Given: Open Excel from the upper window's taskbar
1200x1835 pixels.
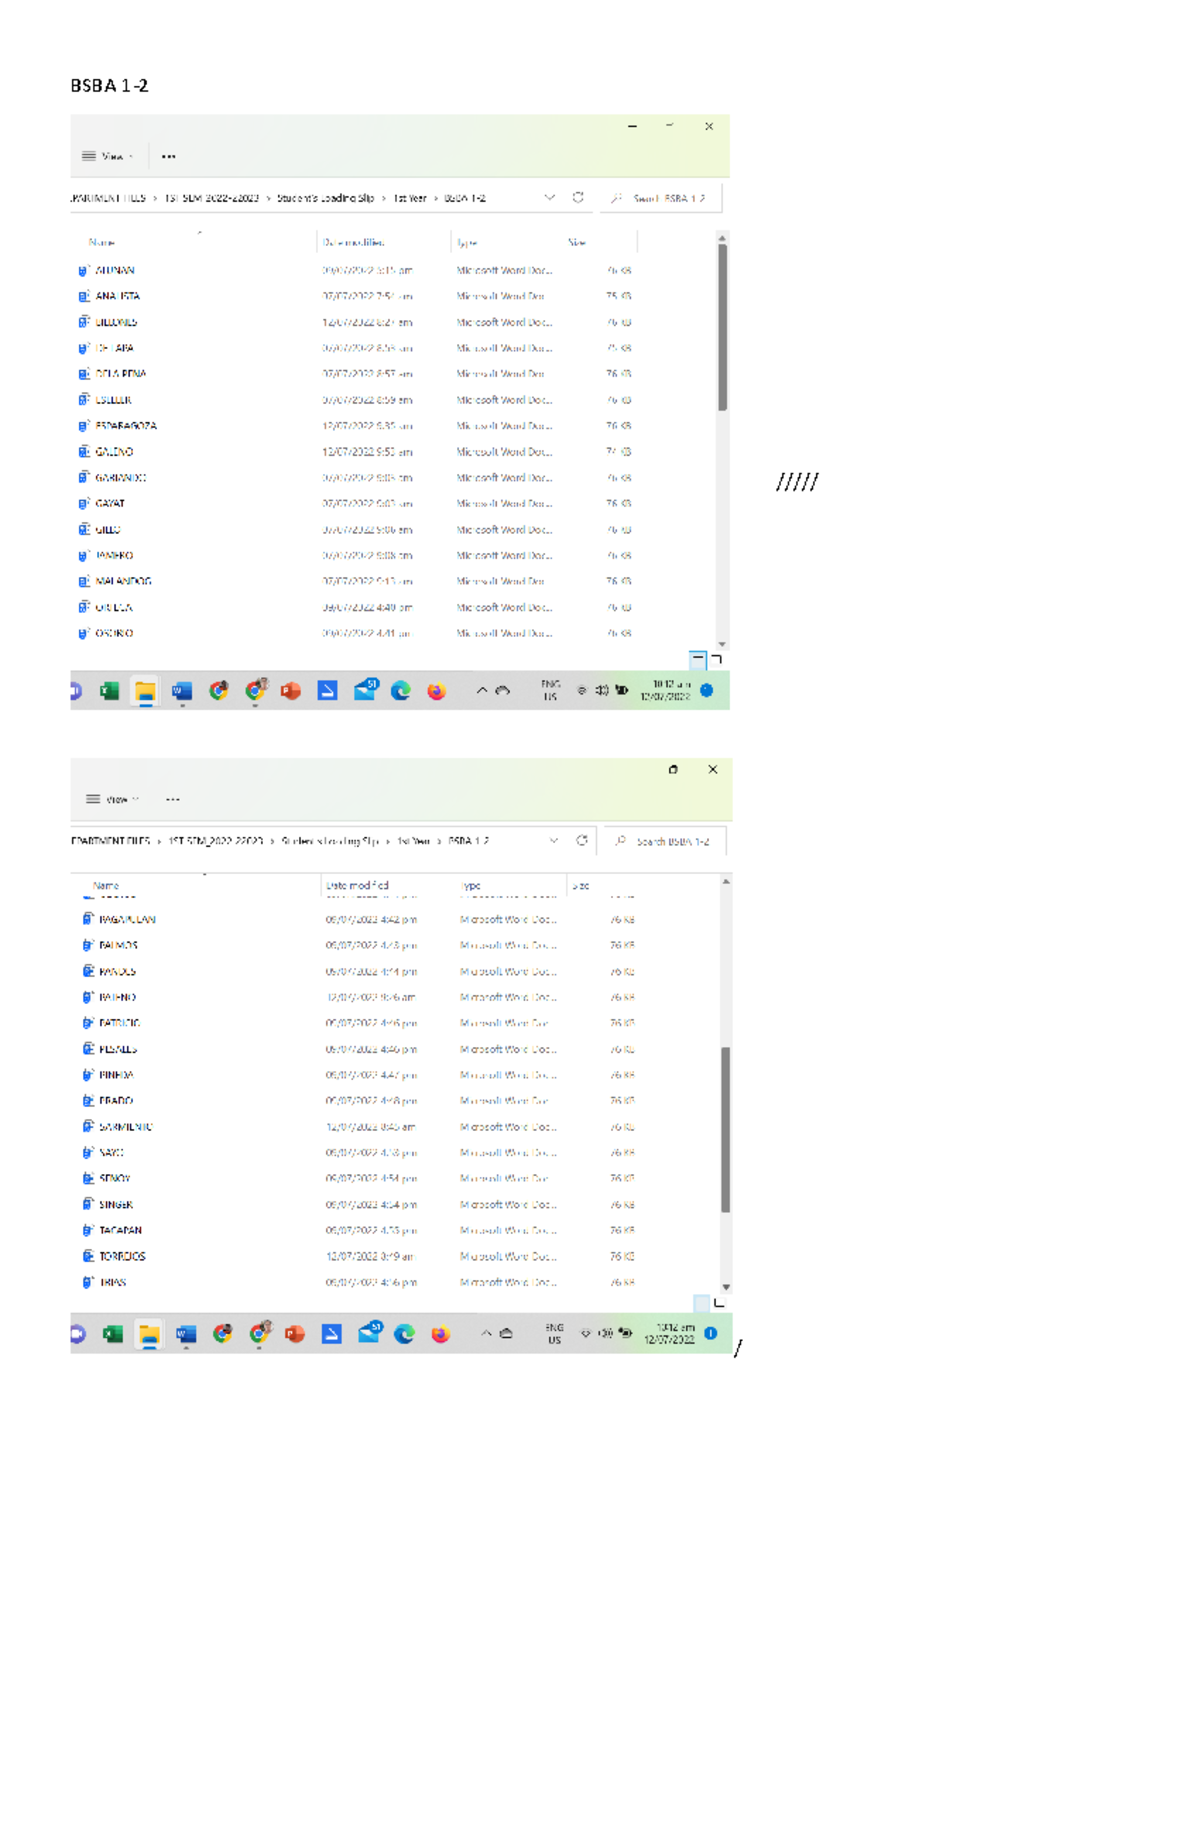Looking at the screenshot, I should coord(109,691).
